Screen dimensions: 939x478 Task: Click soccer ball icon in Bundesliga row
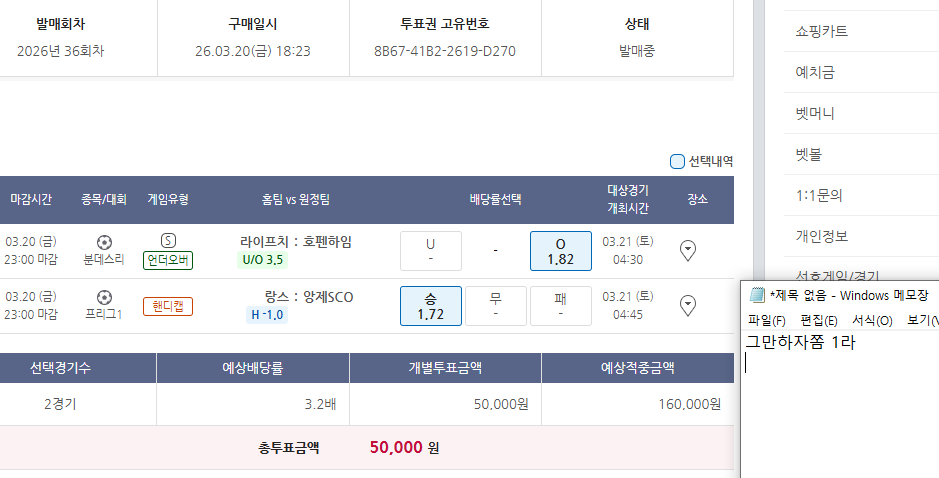click(105, 242)
